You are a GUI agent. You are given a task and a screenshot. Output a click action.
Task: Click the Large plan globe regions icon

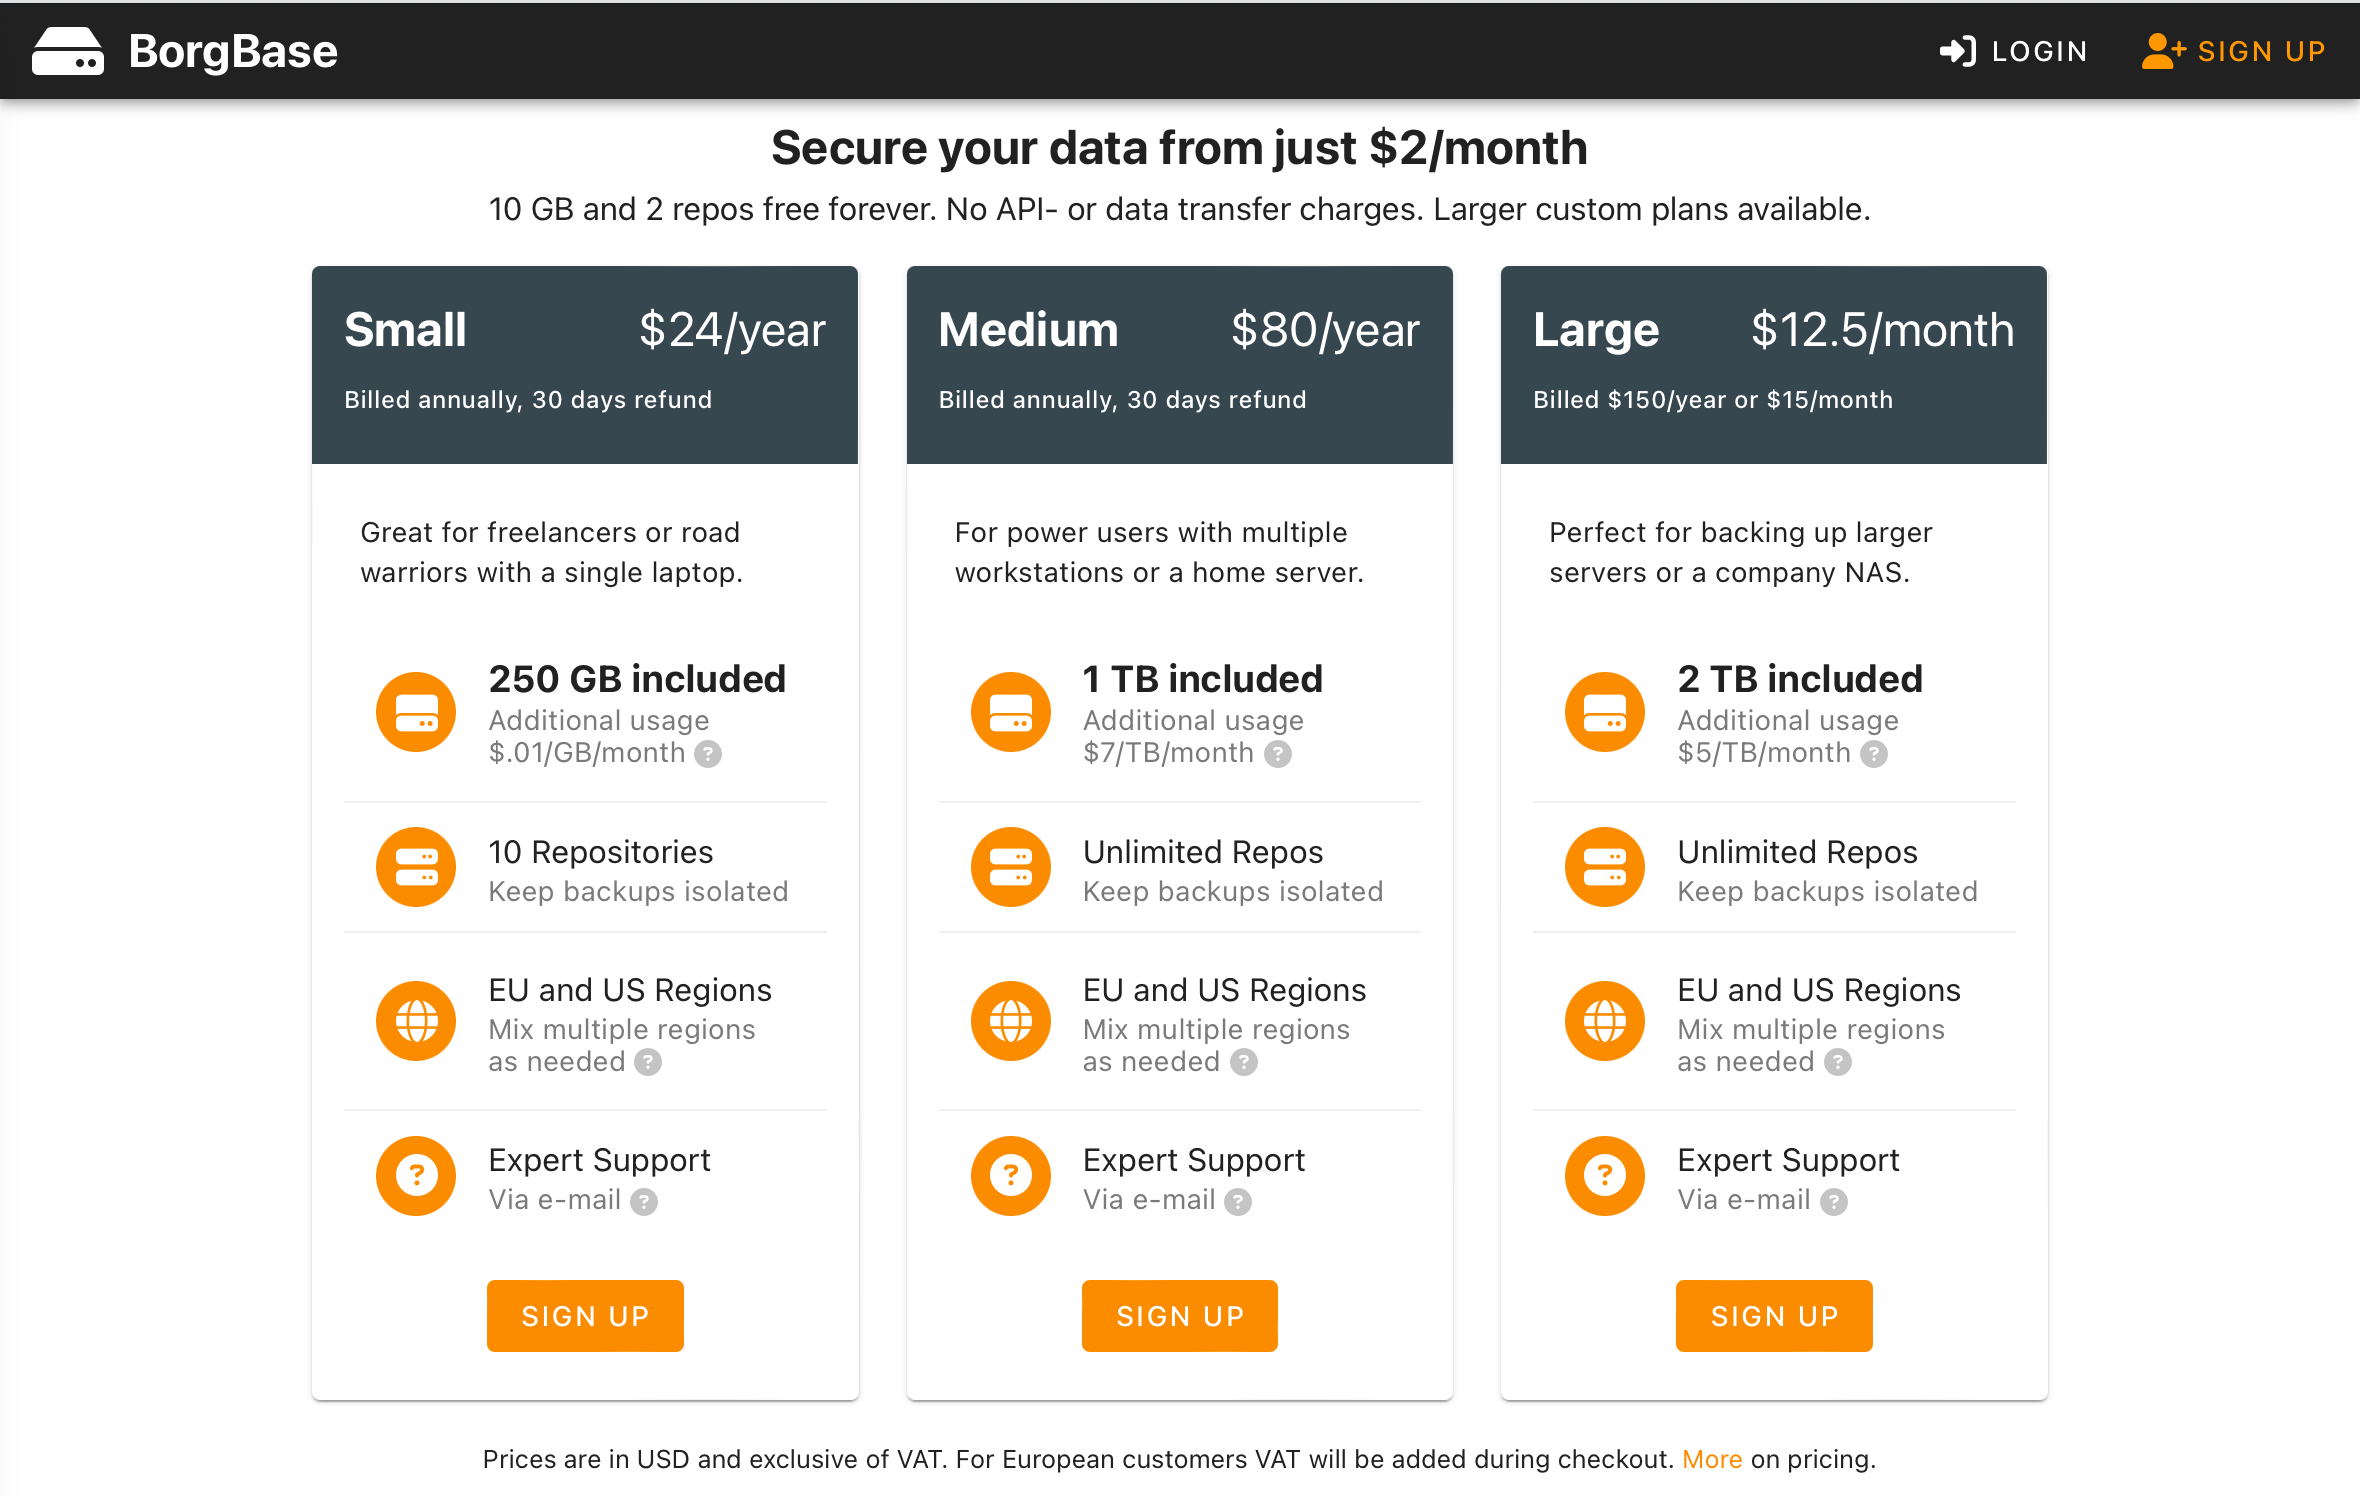[x=1604, y=1021]
